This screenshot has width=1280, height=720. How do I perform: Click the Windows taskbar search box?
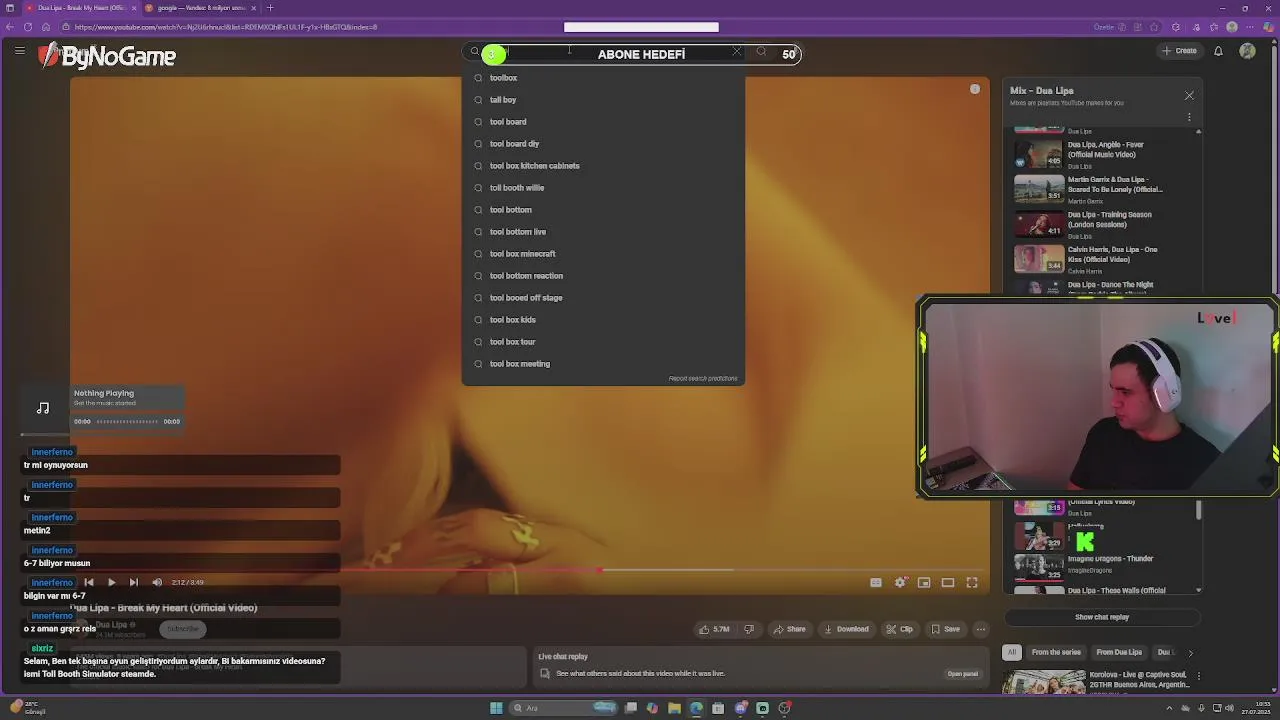tap(564, 708)
